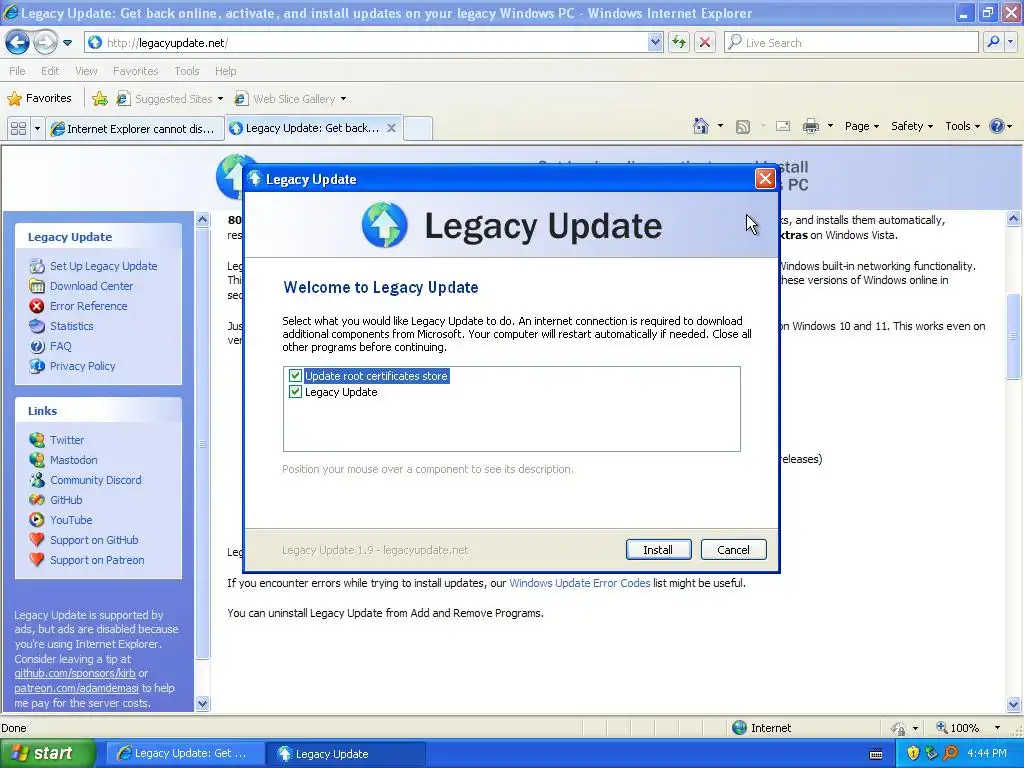Viewport: 1024px width, 768px height.
Task: Open Windows Update Error Codes link
Action: click(579, 583)
